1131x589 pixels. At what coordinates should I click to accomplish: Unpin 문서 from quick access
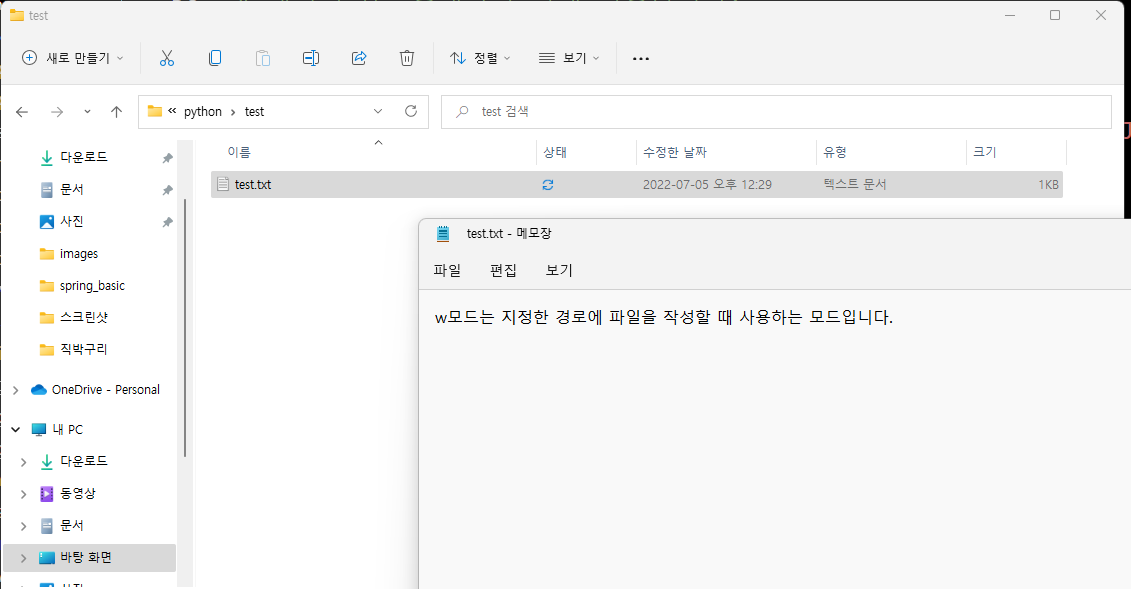(167, 190)
